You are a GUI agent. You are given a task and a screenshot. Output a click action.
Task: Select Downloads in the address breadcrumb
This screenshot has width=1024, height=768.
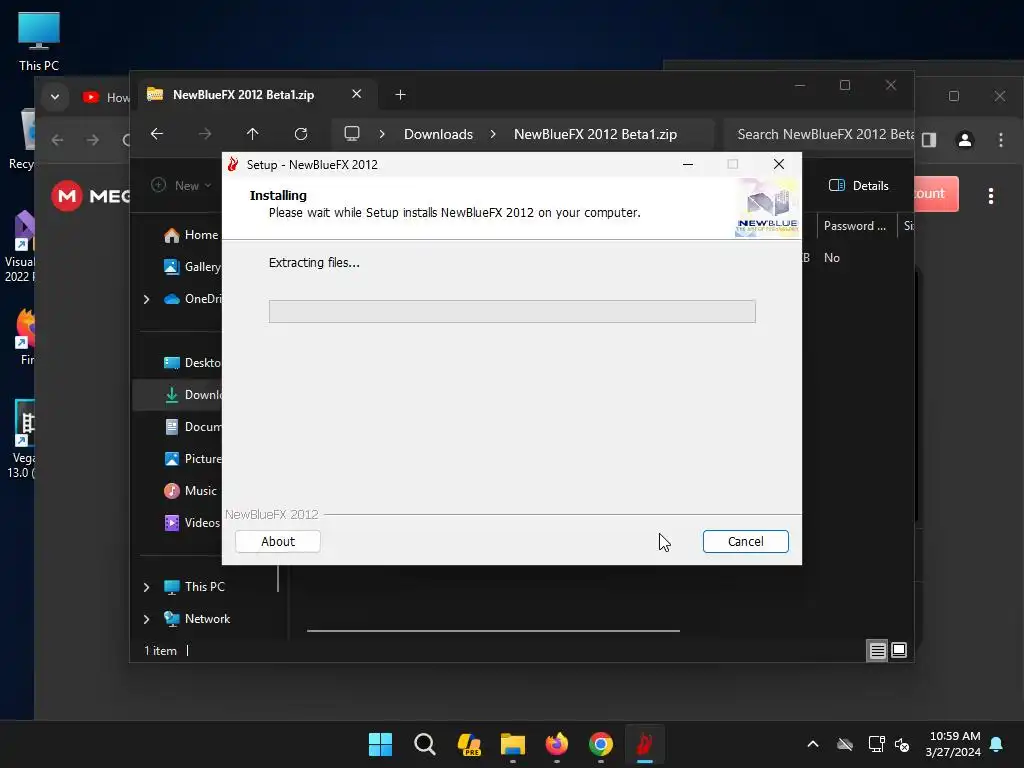(438, 134)
